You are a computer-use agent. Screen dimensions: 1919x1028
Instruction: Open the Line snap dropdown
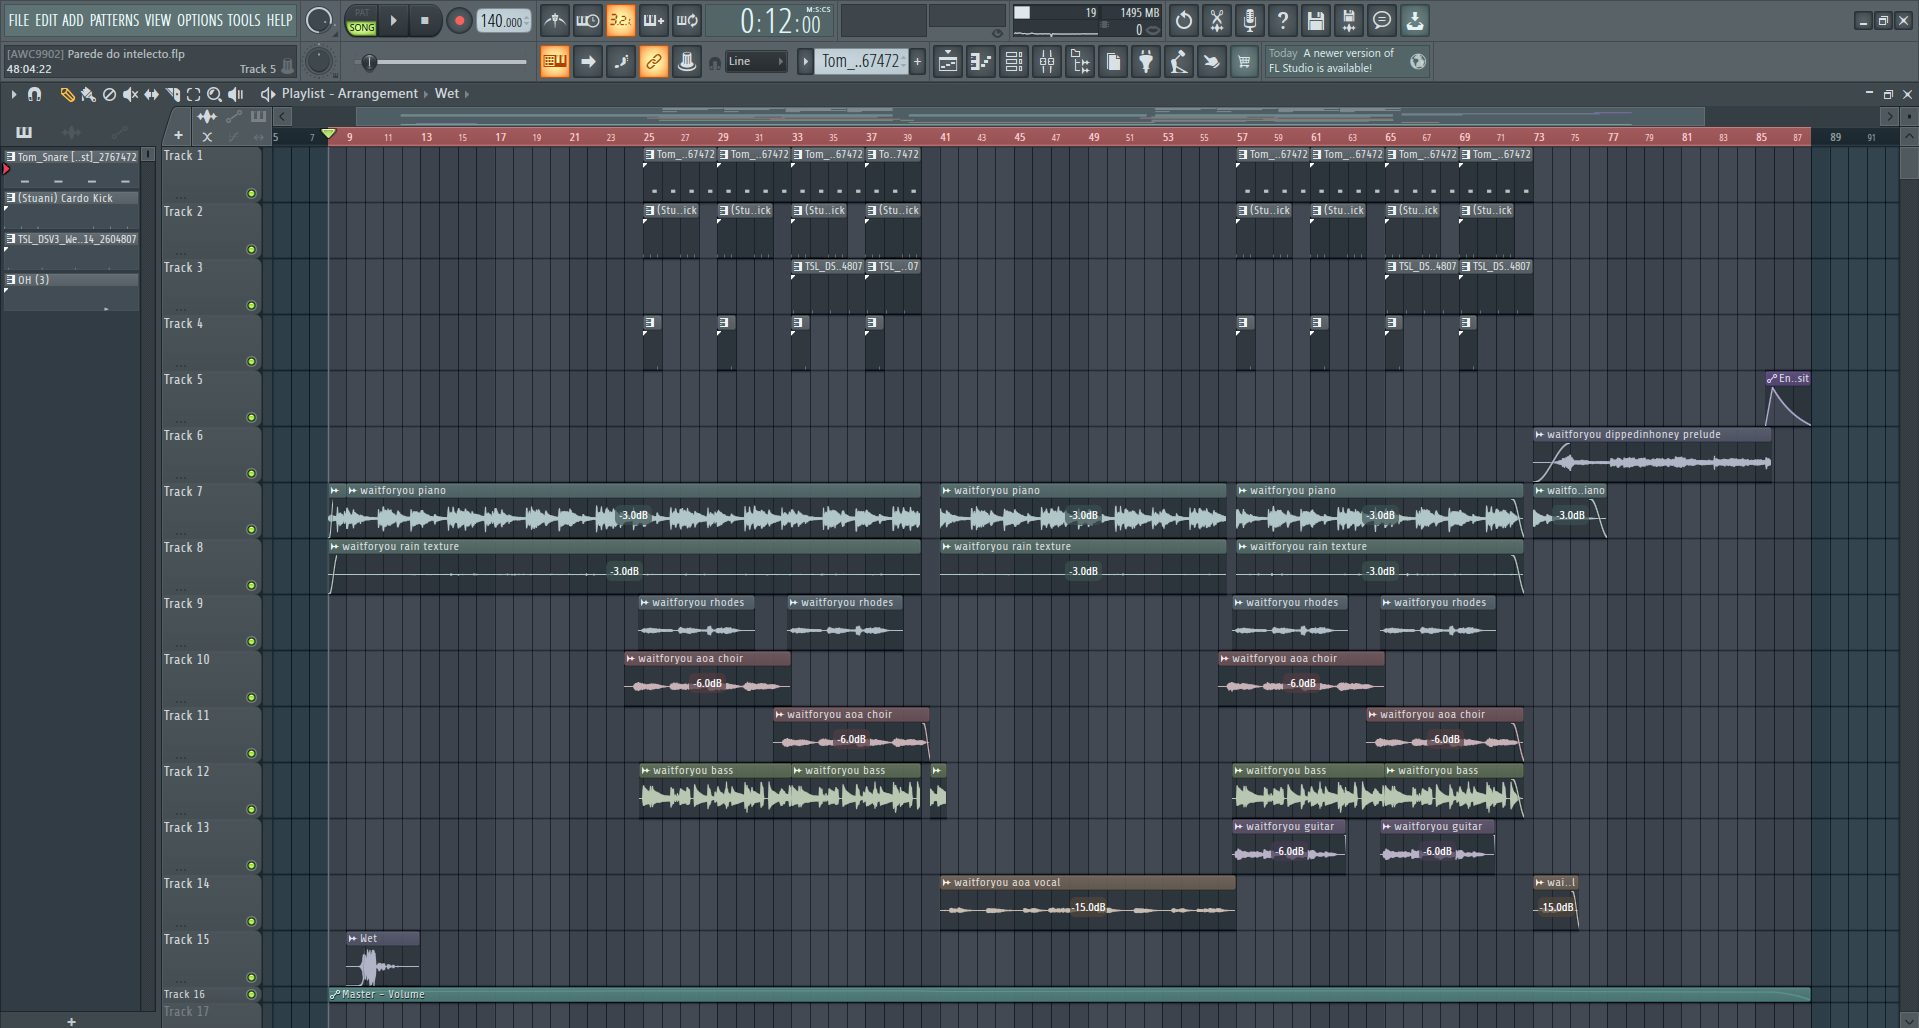(756, 62)
